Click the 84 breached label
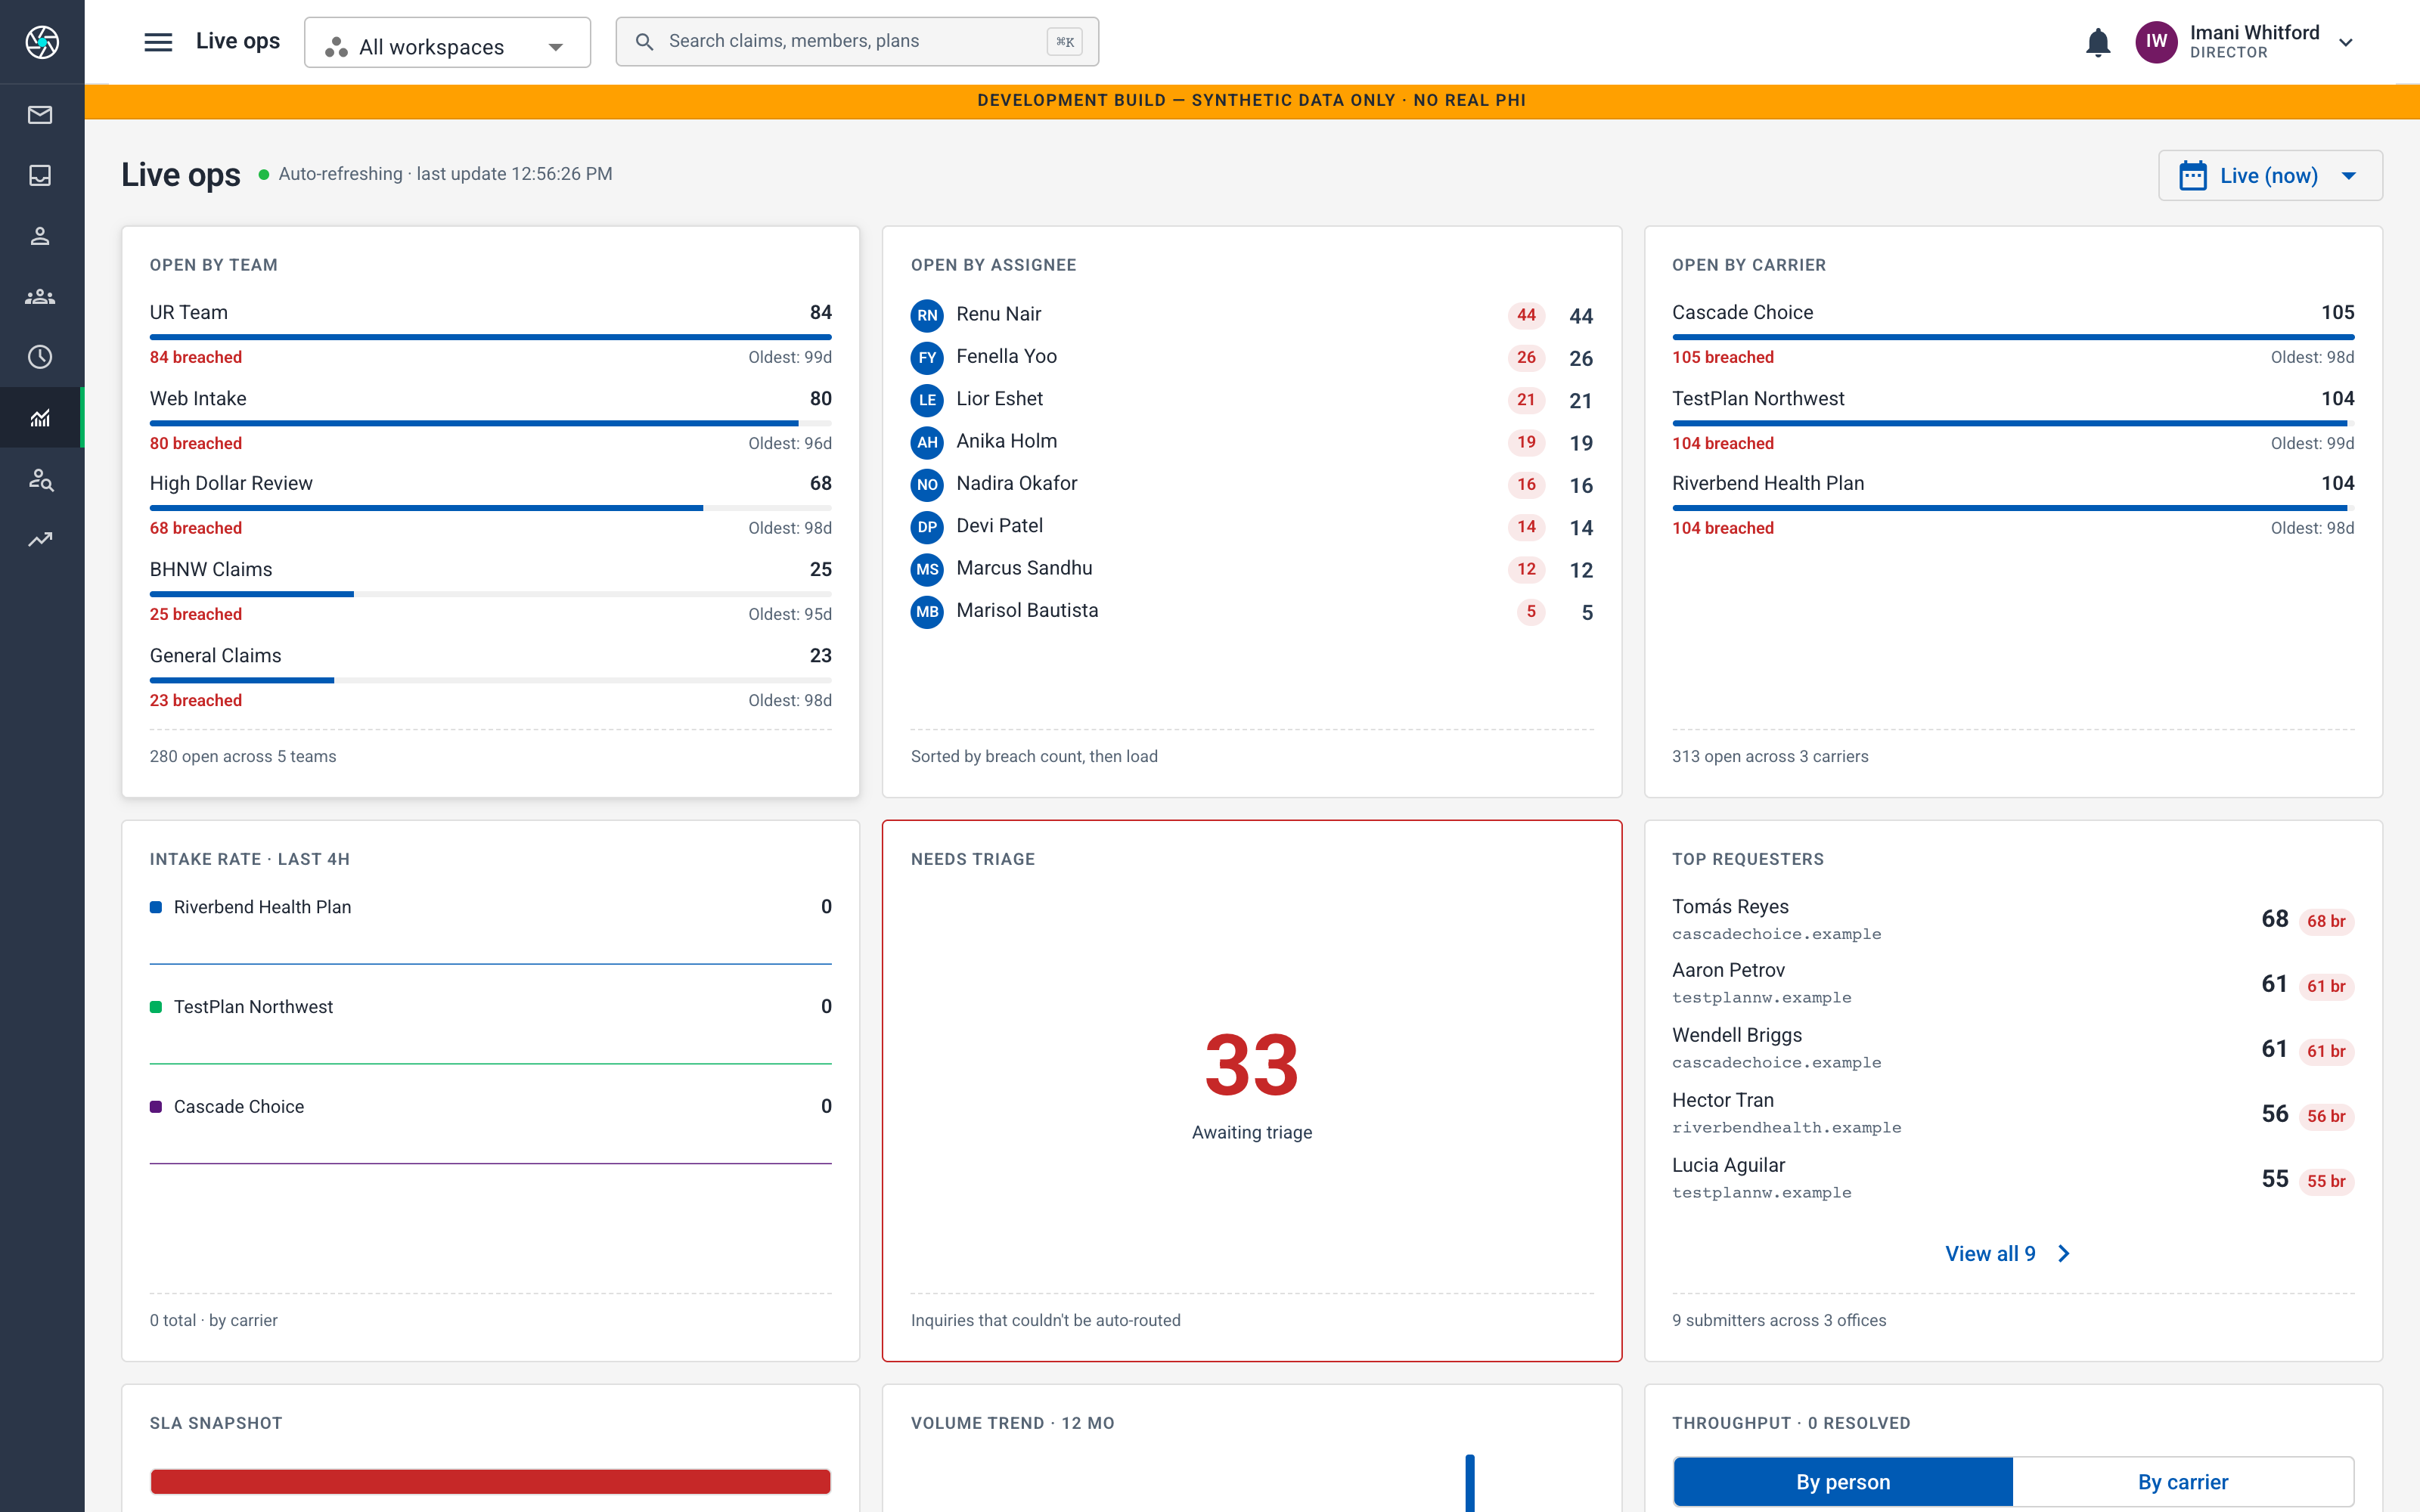 pos(196,357)
